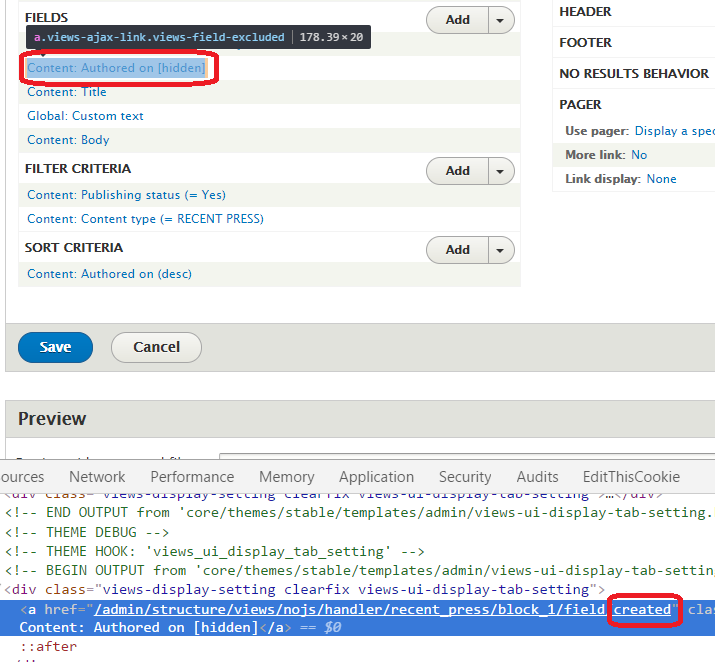Screen dimensions: 715x662
Task: Switch to the Application DevTools tab
Action: point(376,477)
